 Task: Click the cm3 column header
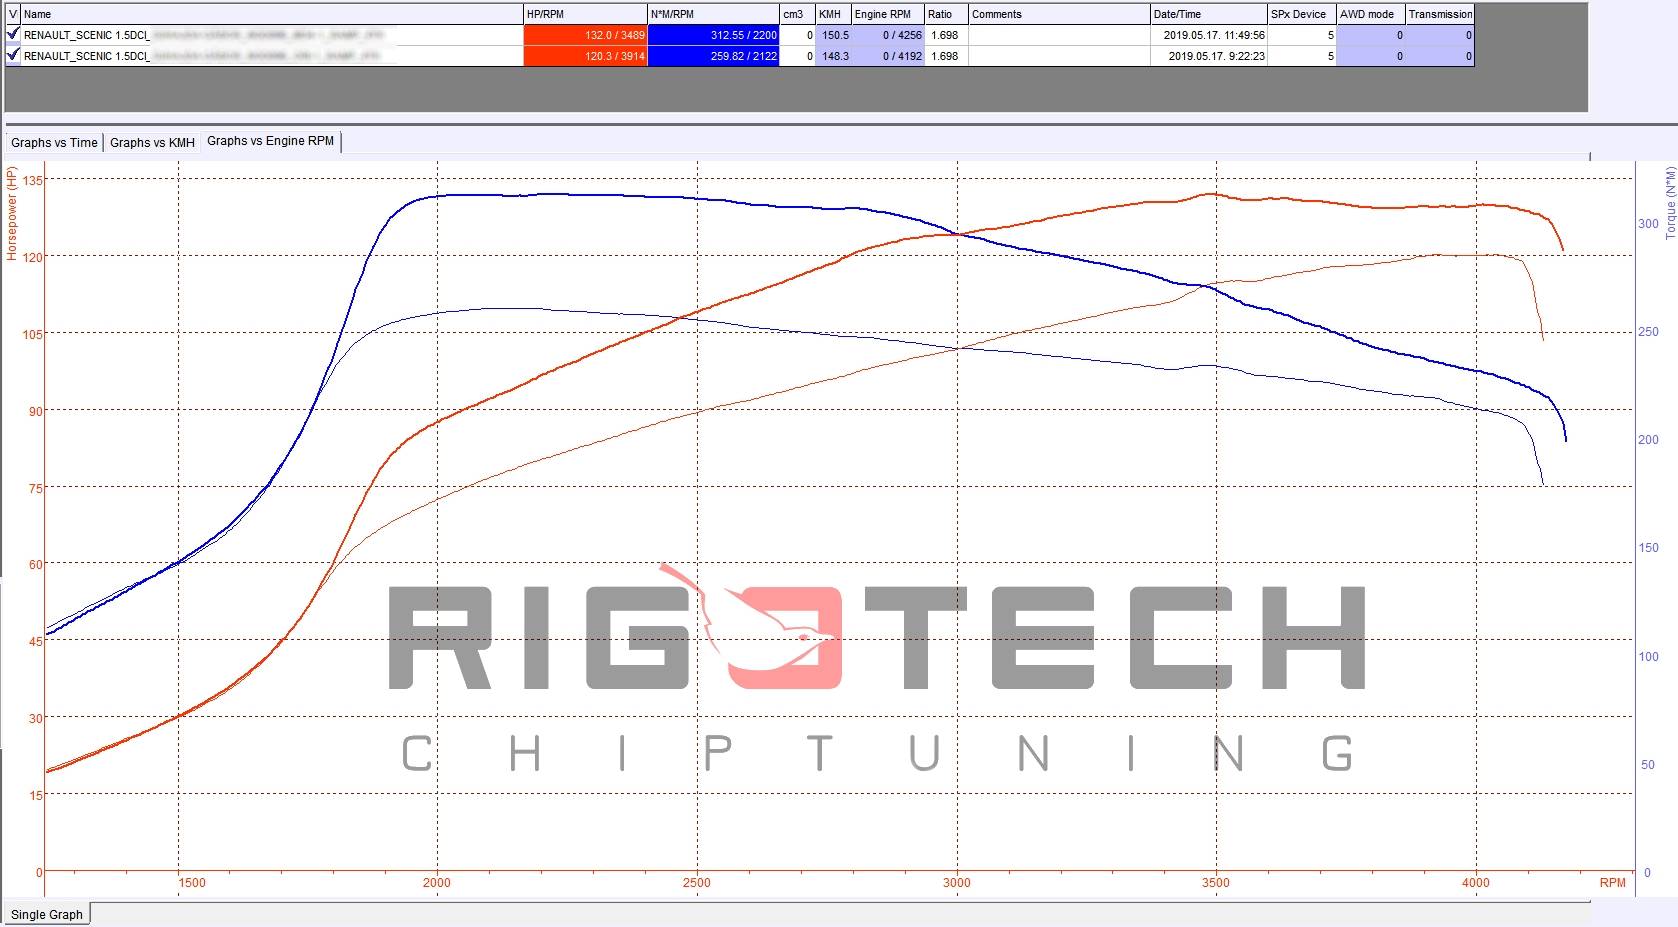pyautogui.click(x=797, y=14)
